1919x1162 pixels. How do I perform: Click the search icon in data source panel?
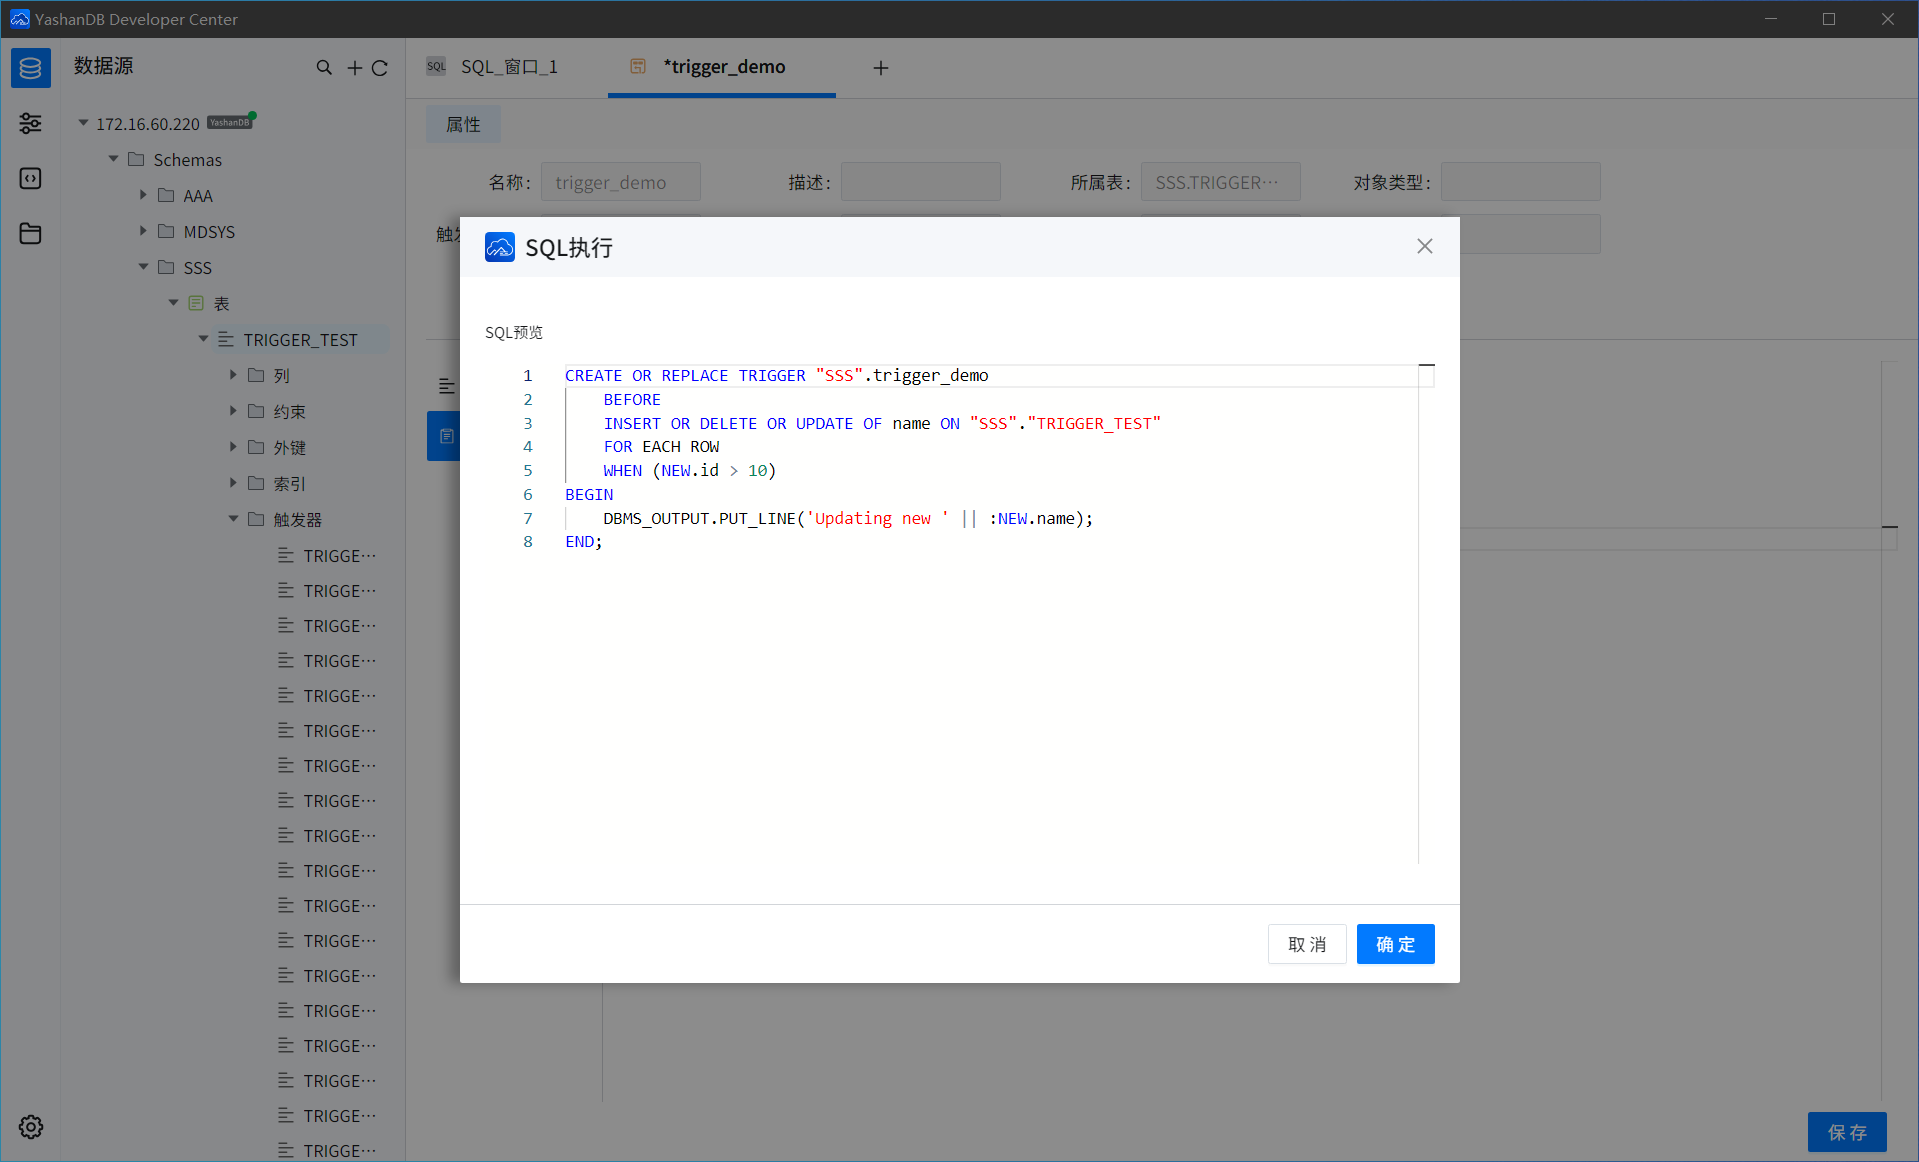[324, 68]
